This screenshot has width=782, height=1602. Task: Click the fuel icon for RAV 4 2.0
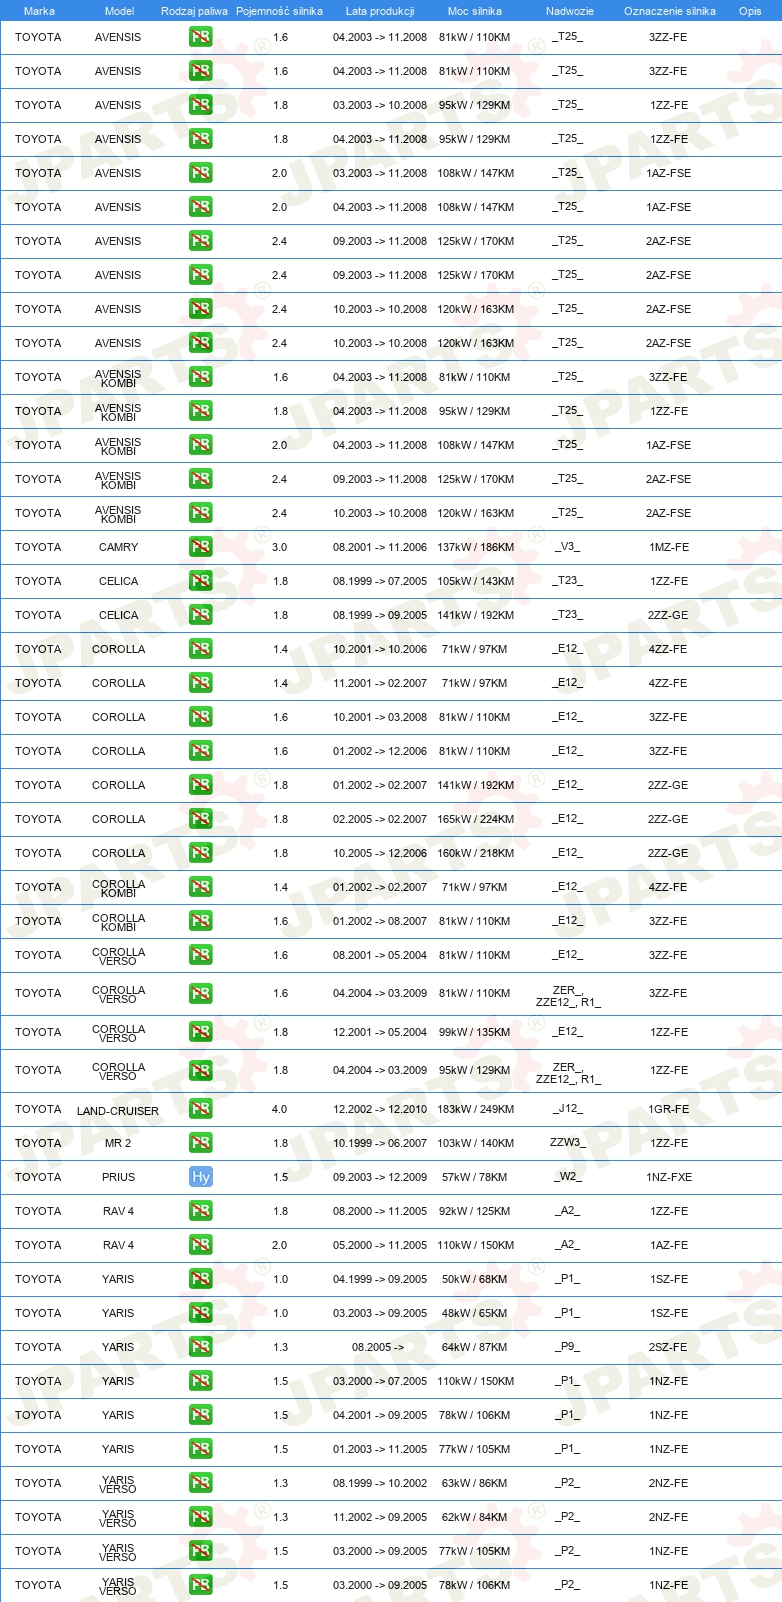tap(201, 1245)
